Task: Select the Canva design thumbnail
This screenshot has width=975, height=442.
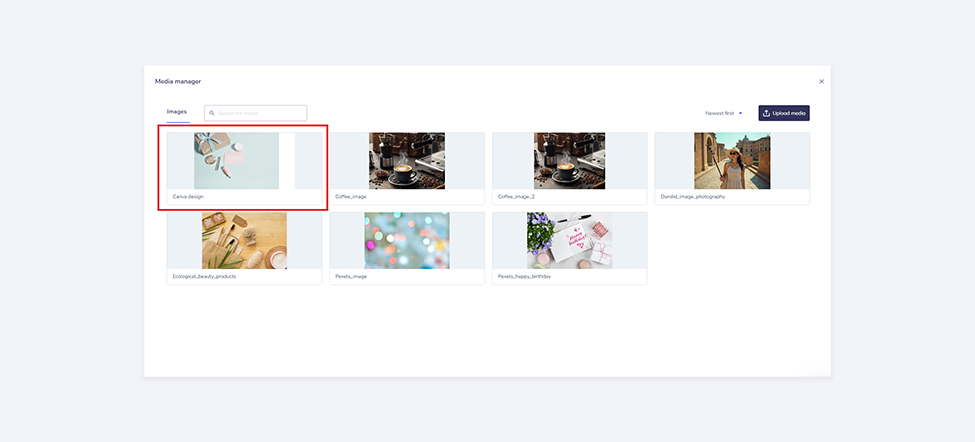Action: click(x=244, y=160)
